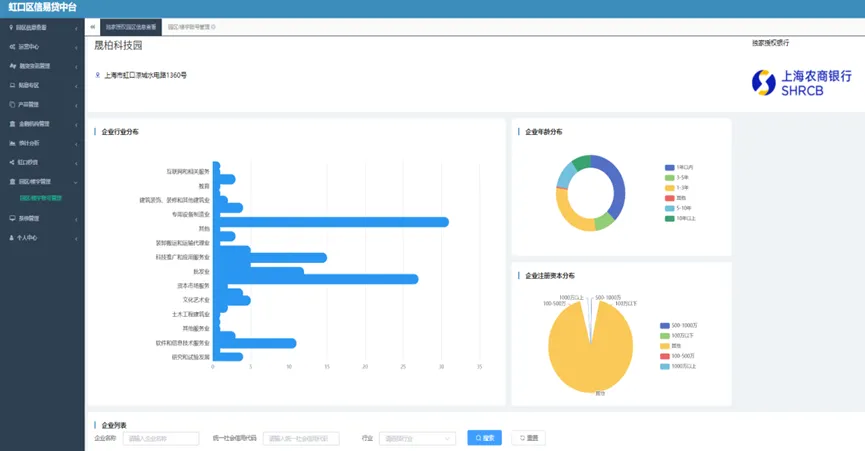Open the 运营中心 sidebar menu
The height and width of the screenshot is (451, 865).
coord(42,47)
